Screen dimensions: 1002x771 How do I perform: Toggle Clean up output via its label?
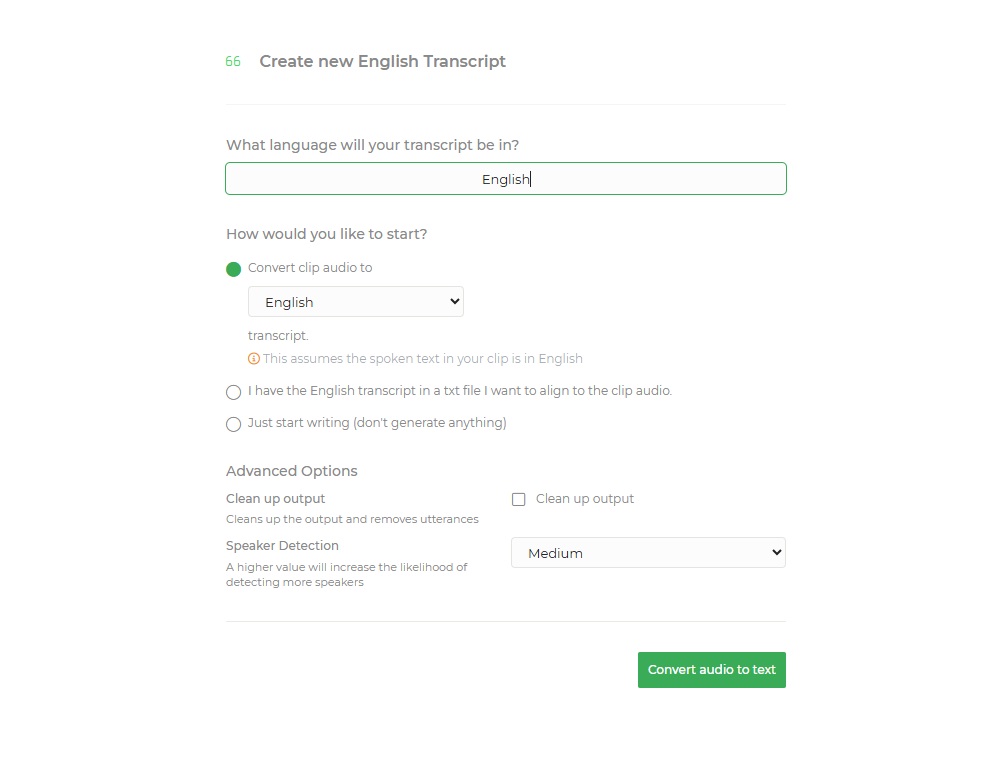pos(585,498)
